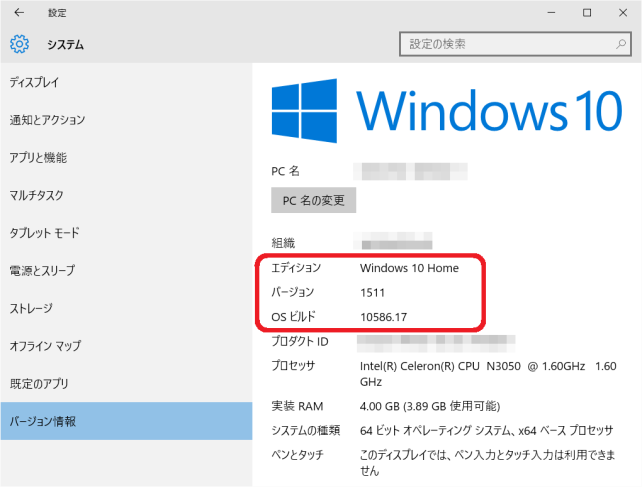Click the PC 名の変更 button
642x487 pixels.
[x=314, y=200]
